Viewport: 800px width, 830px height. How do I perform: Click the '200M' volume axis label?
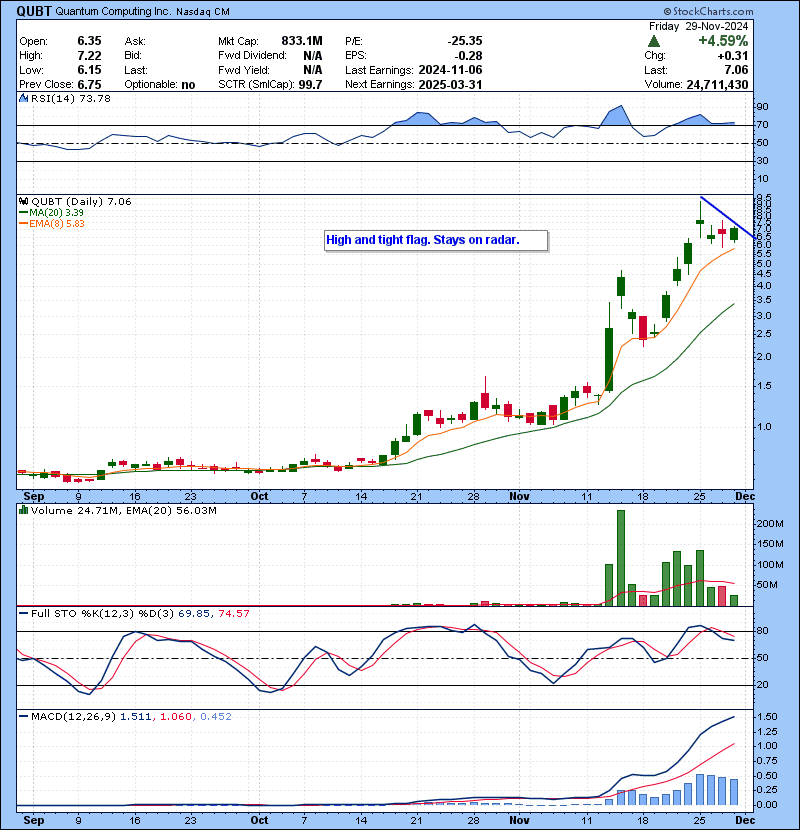pos(770,524)
